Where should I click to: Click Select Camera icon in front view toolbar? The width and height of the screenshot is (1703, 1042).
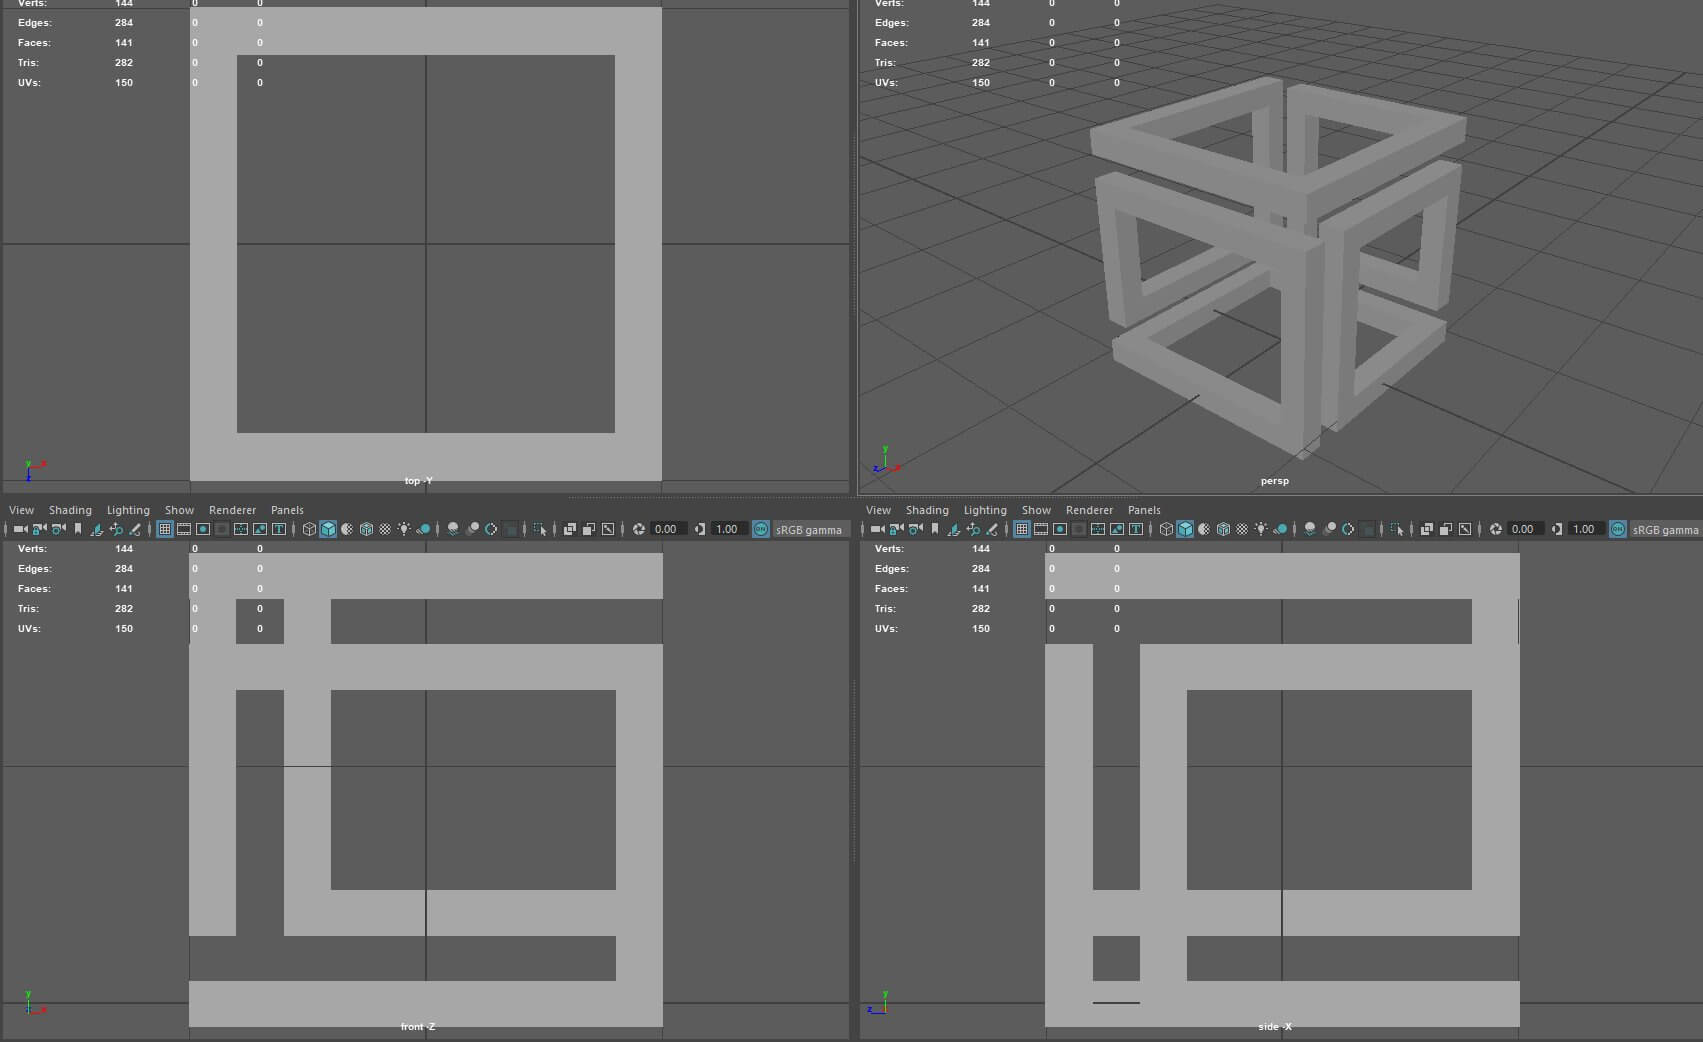pos(20,529)
